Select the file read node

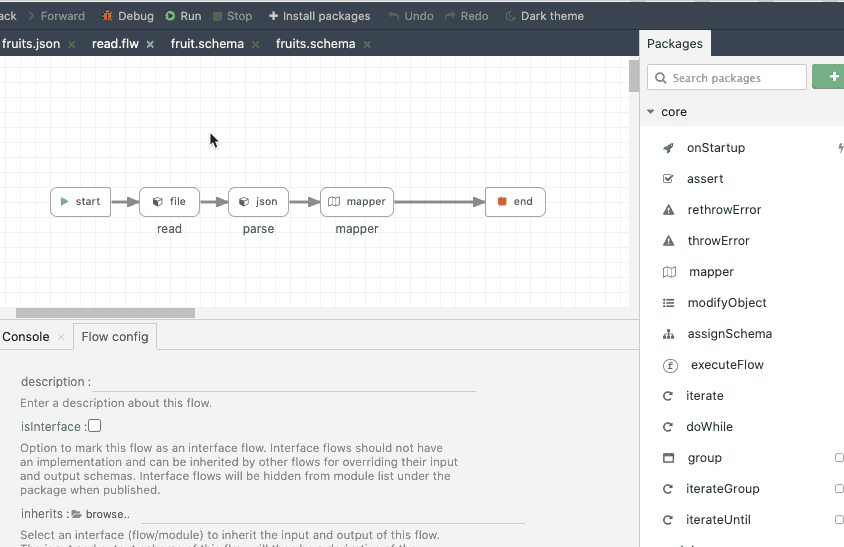(170, 202)
